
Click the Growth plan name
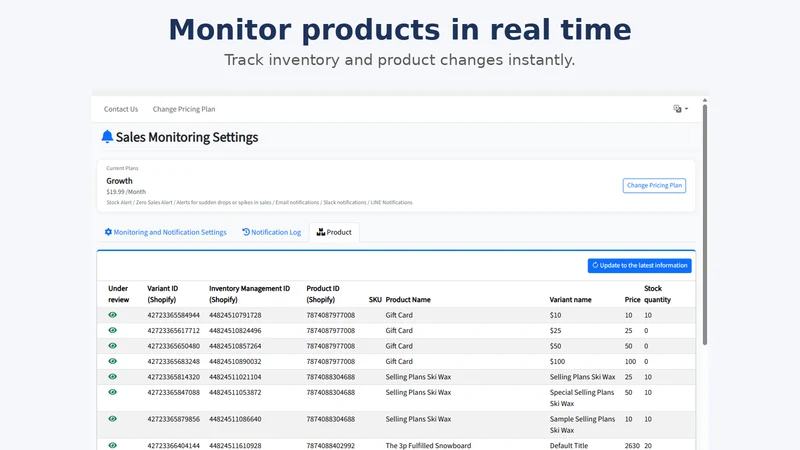coord(119,181)
